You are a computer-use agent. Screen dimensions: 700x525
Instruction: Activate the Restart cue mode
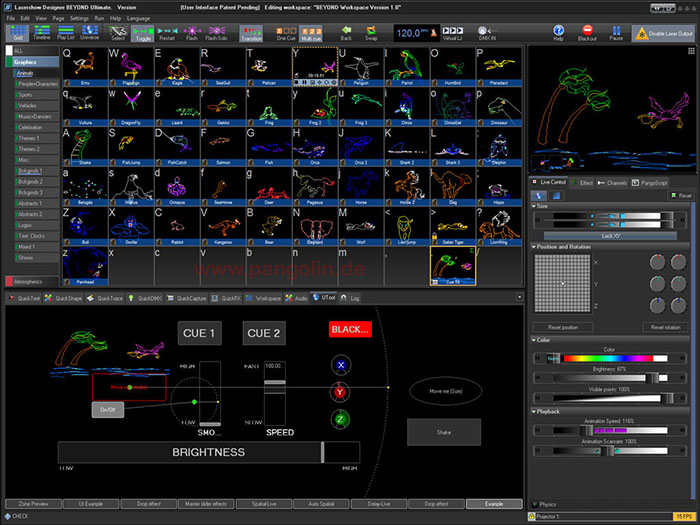167,33
